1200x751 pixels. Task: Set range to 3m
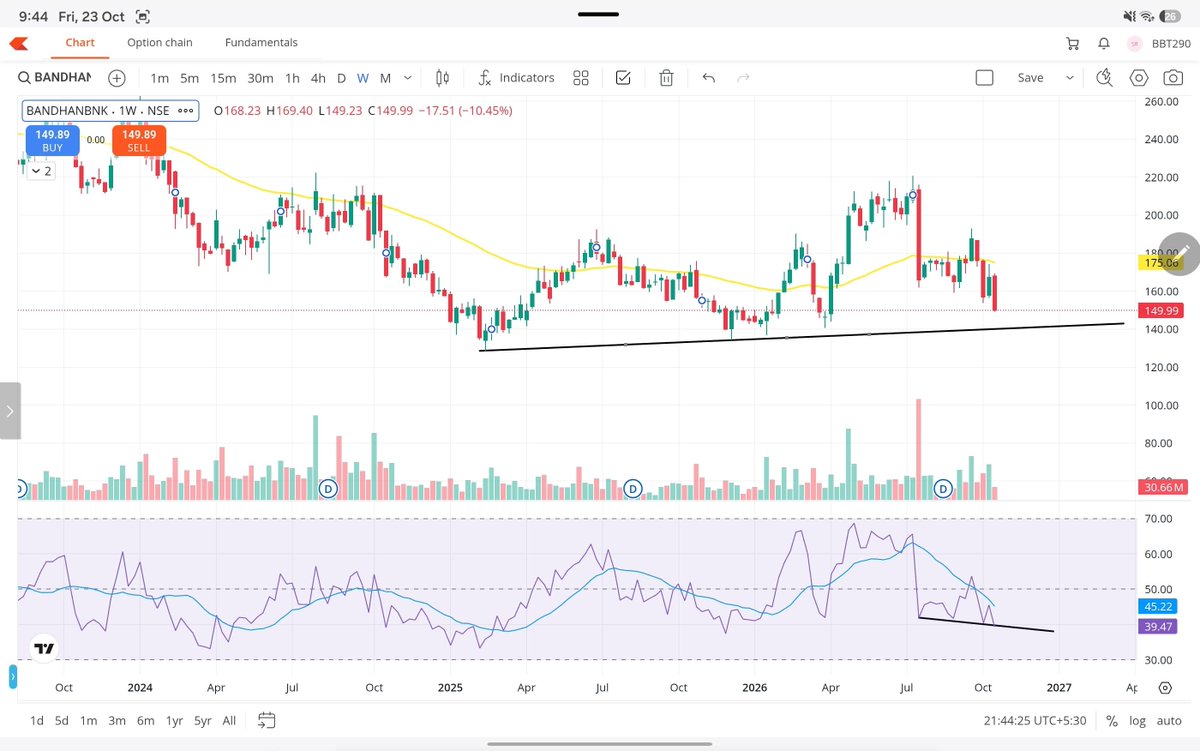coord(117,720)
